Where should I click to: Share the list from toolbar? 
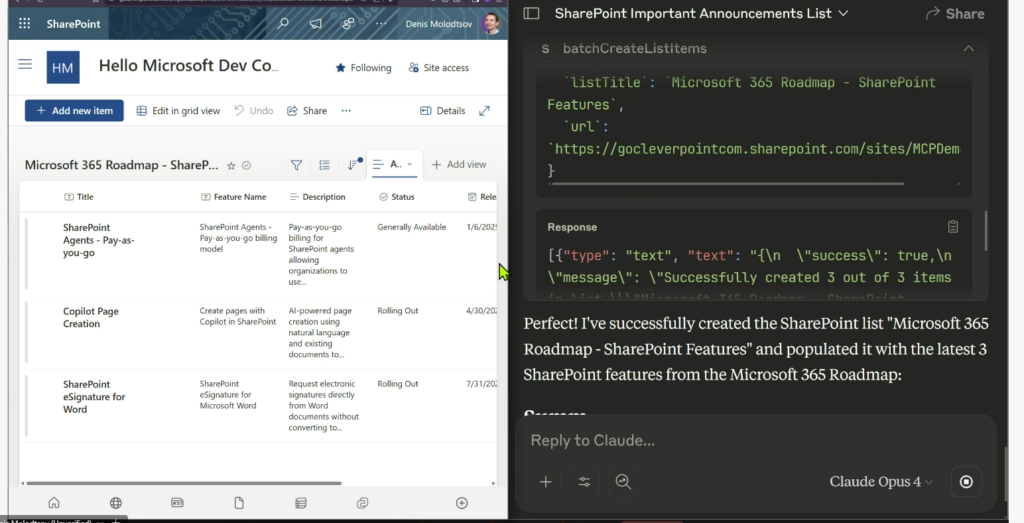coord(306,111)
